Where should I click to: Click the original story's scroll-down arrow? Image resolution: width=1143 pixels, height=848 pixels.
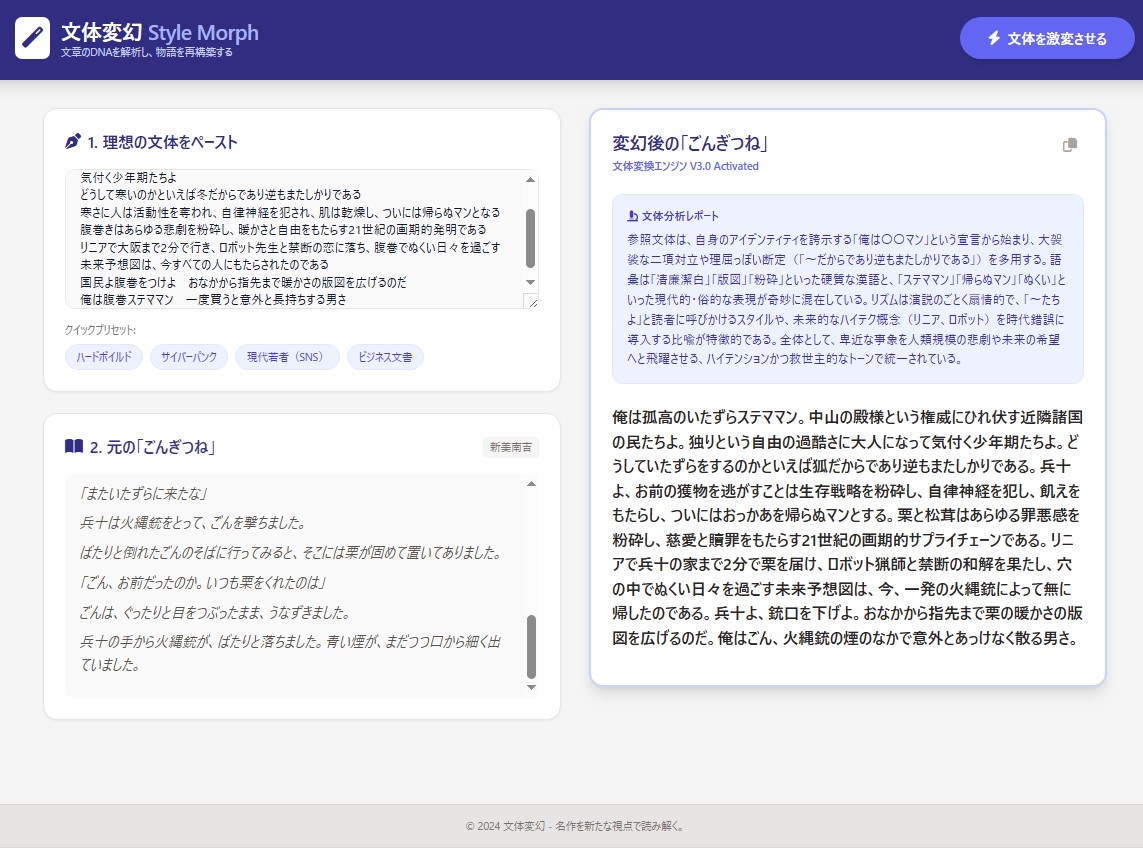pos(531,687)
